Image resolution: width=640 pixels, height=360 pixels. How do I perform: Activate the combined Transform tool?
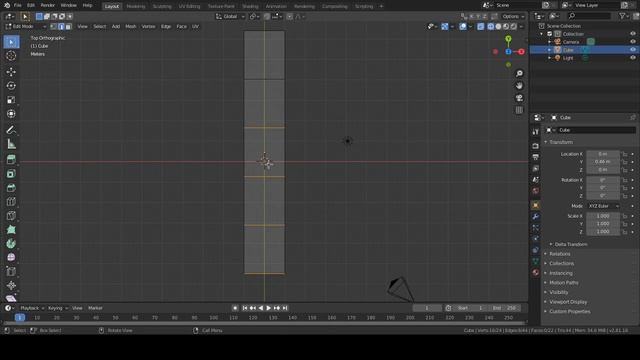11,114
